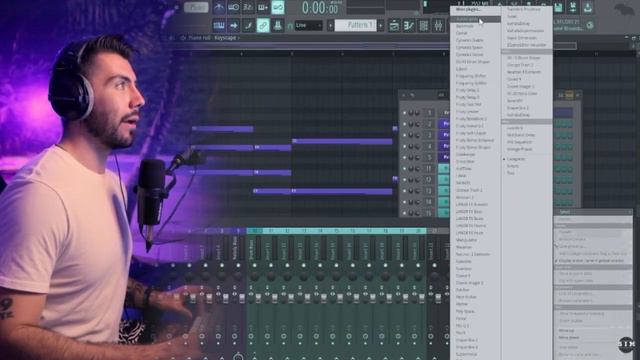Open the playlist view icon
Viewport: 640px width, 360px height.
tap(394, 26)
